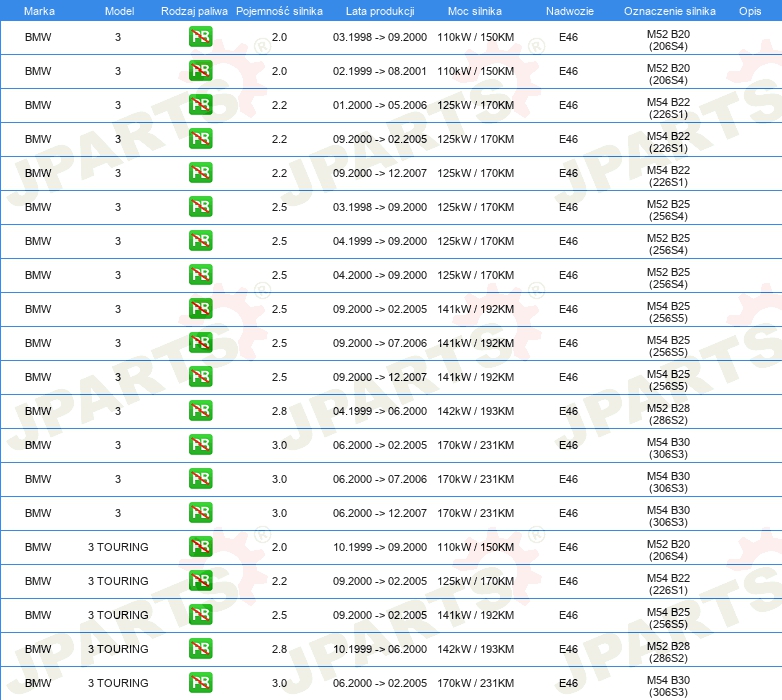The height and width of the screenshot is (700, 782).
Task: Click fuel icon for BMW 3 3.0 06.2000->02.2005 row
Action: (x=200, y=445)
